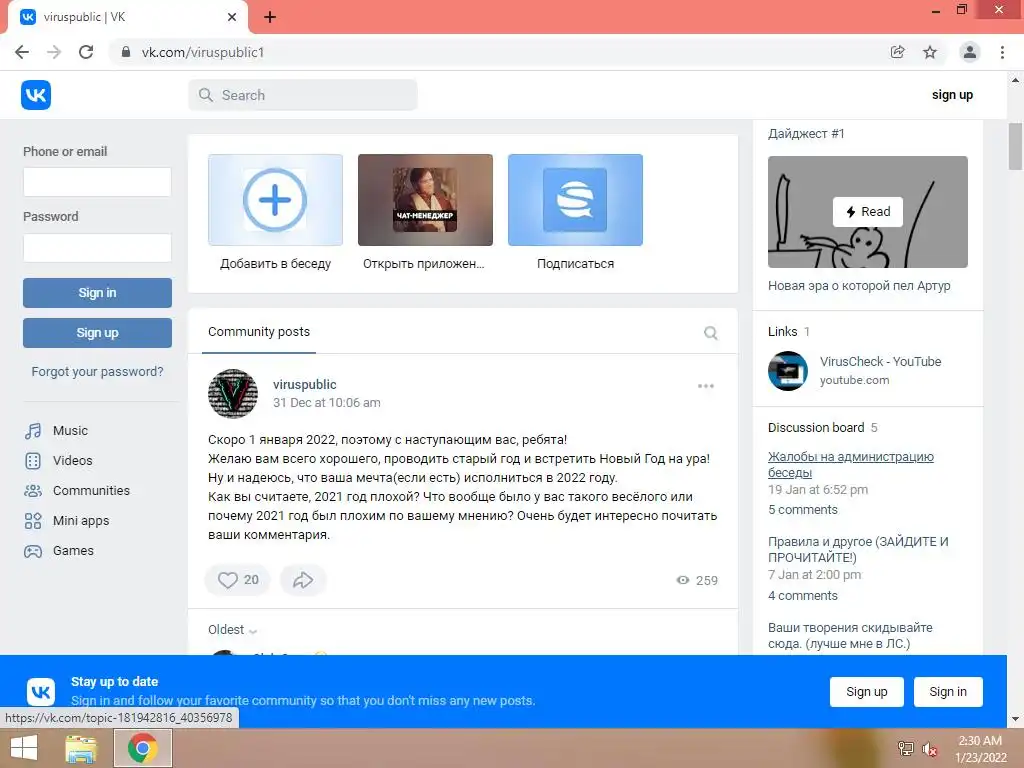Open the post date 31 Dec at 10:06 am
This screenshot has width=1024, height=768.
click(x=327, y=403)
